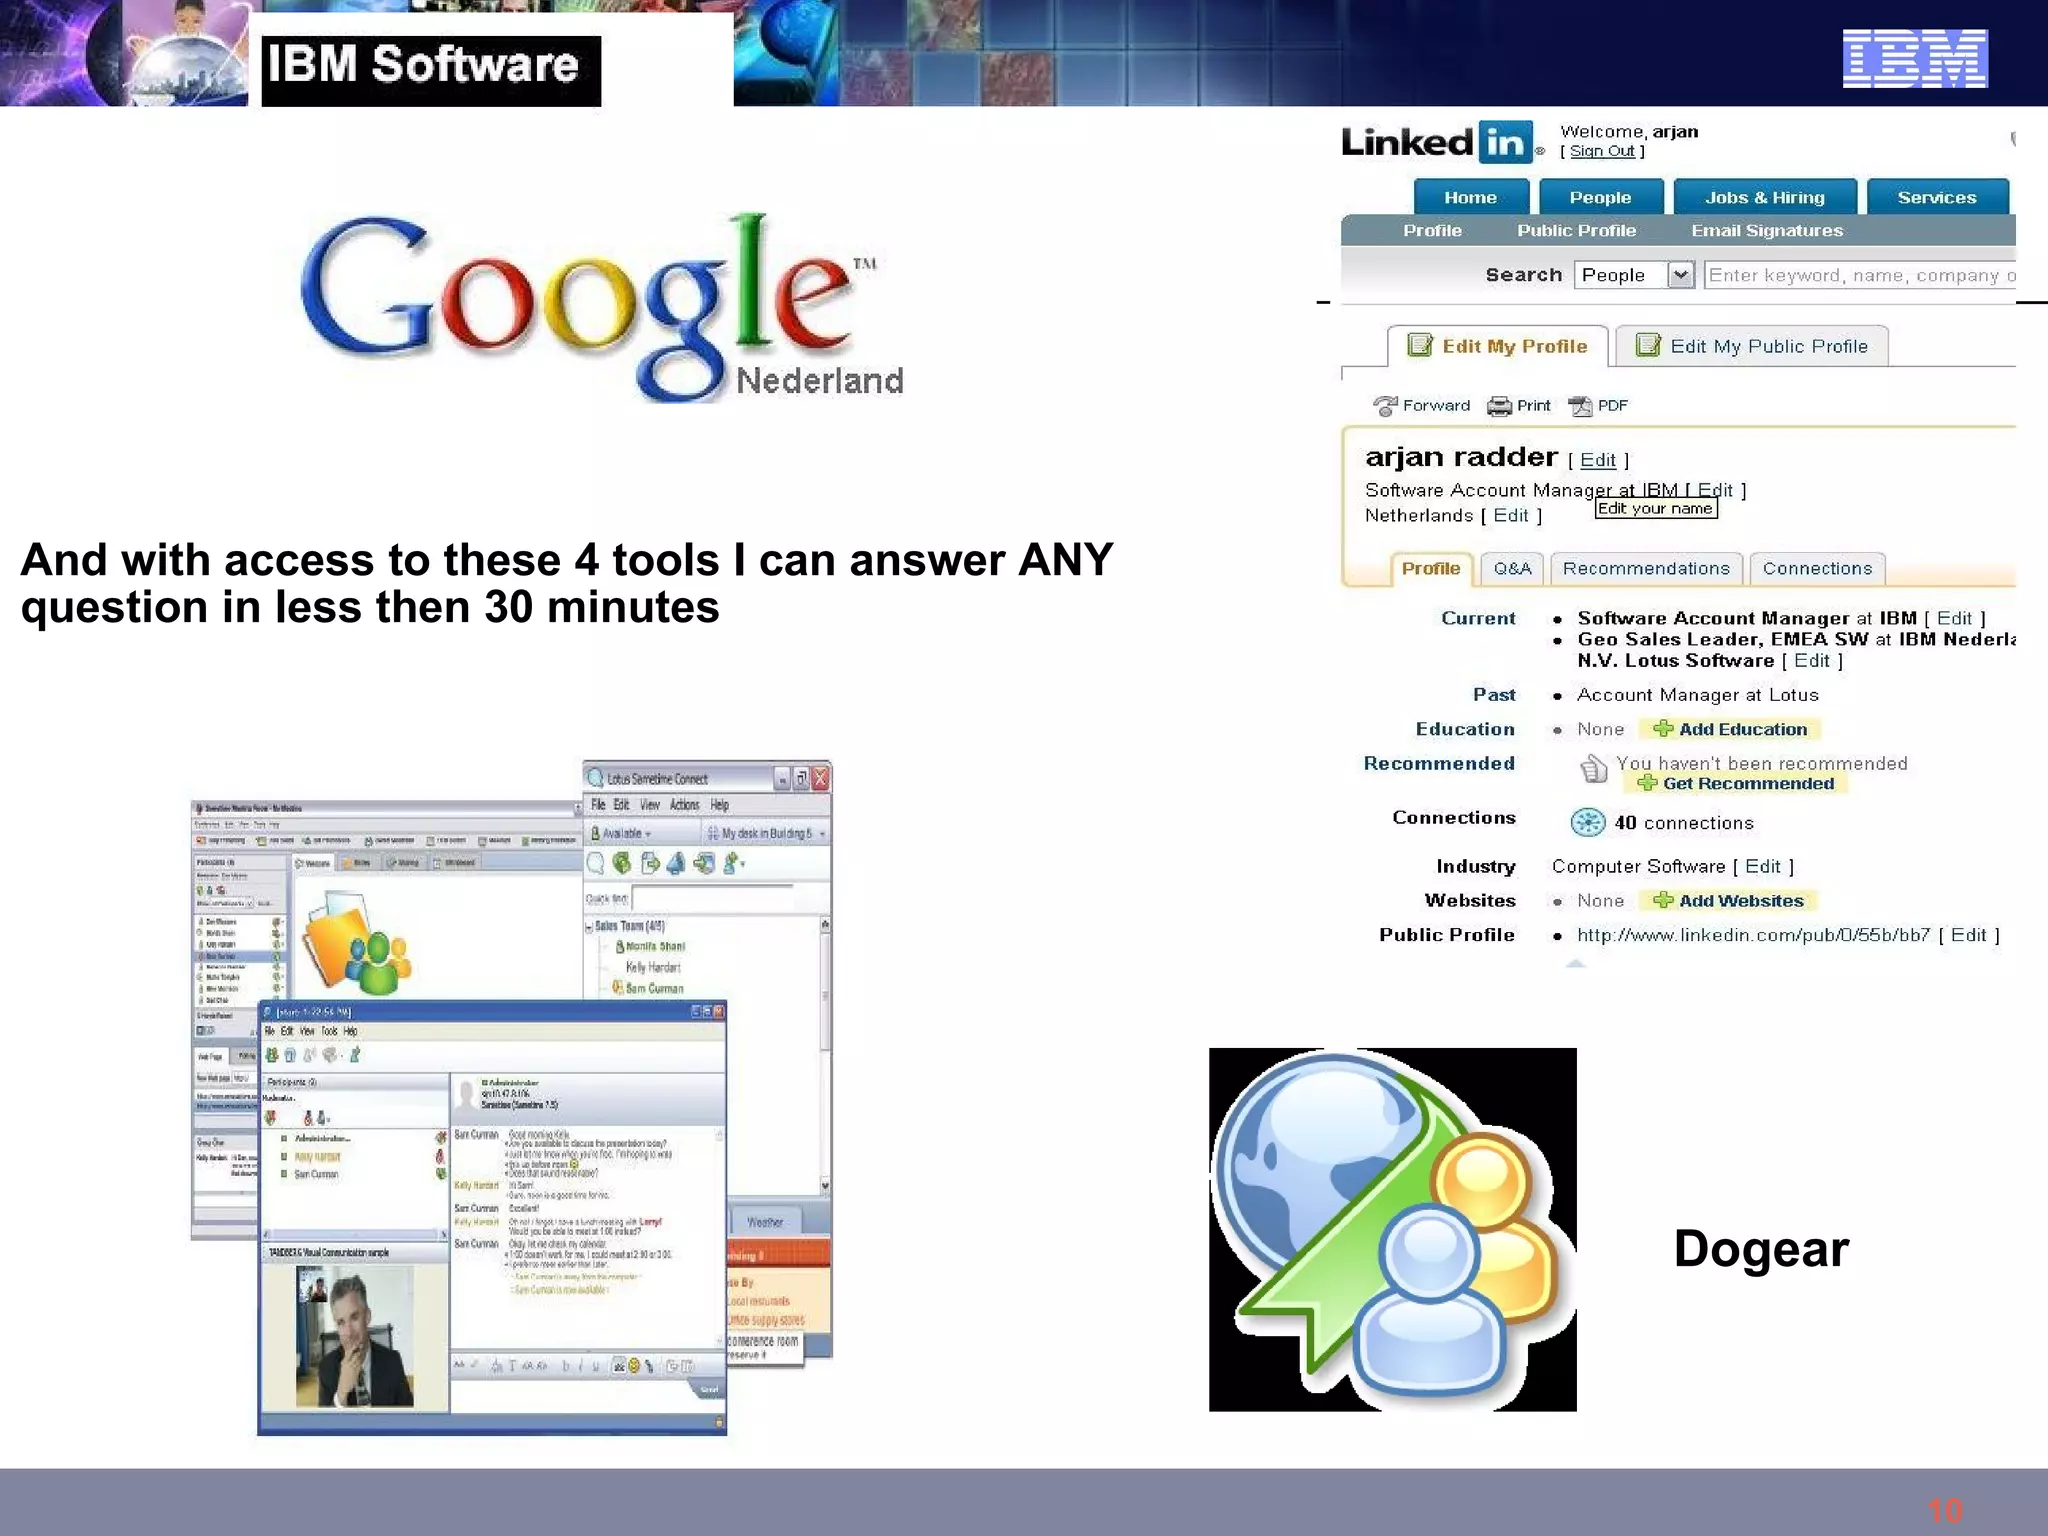
Task: Open the Services tab in LinkedIn
Action: pyautogui.click(x=1937, y=197)
